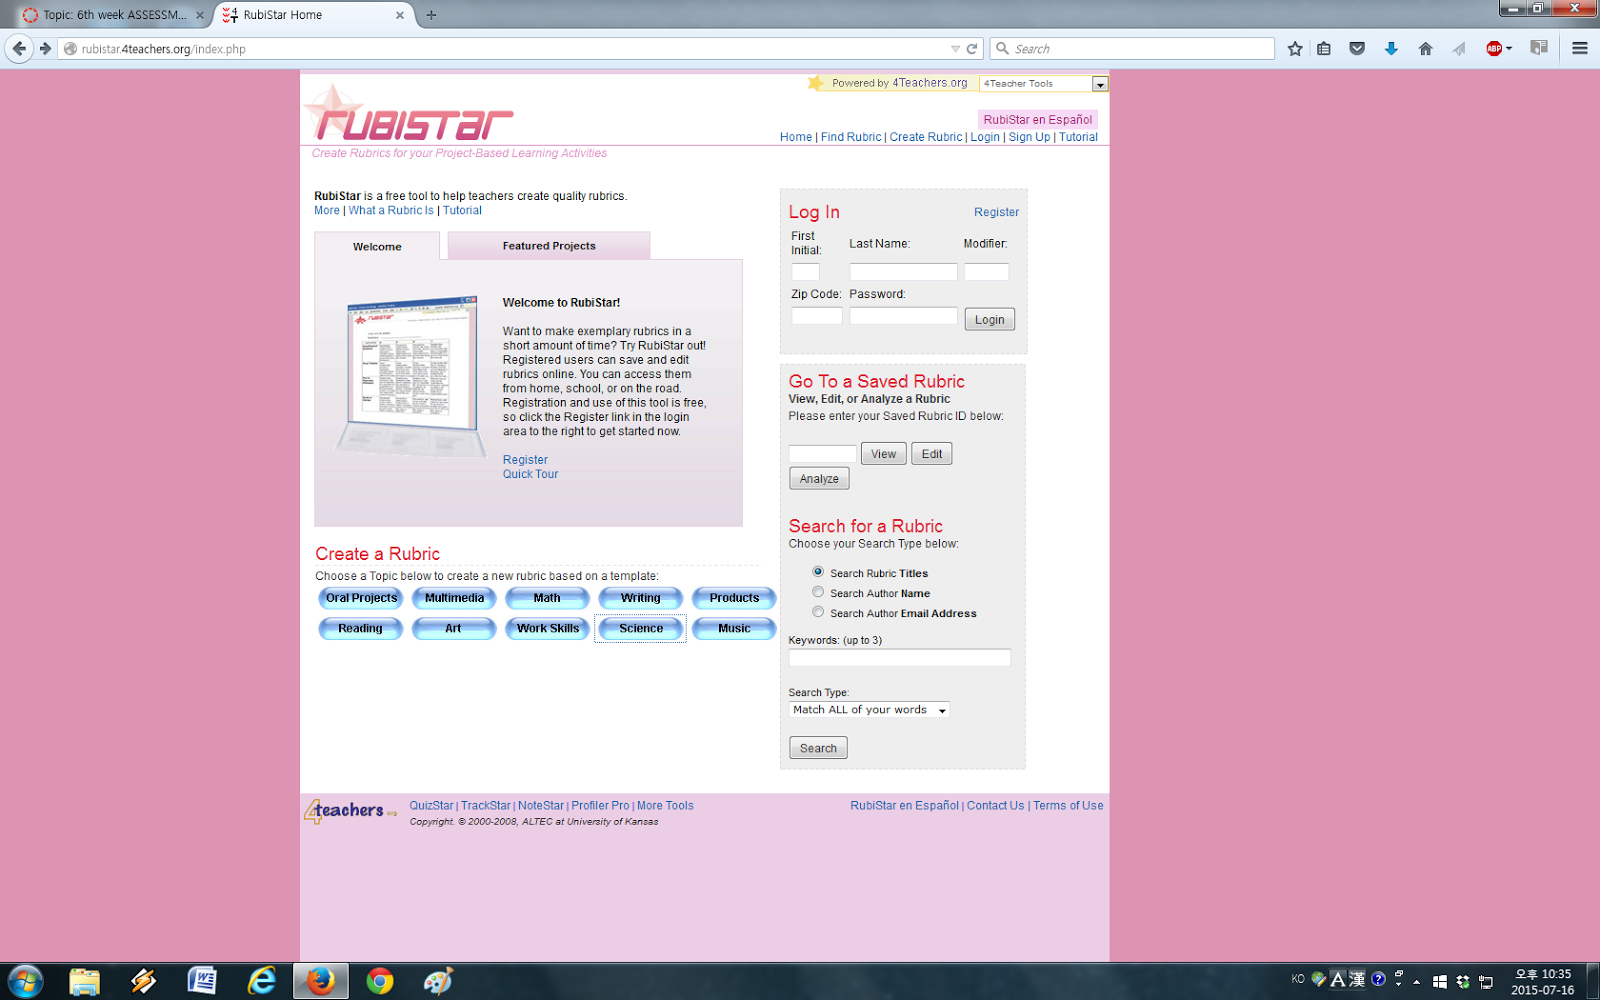
Task: Select Search Rubric Titles option
Action: click(x=818, y=572)
